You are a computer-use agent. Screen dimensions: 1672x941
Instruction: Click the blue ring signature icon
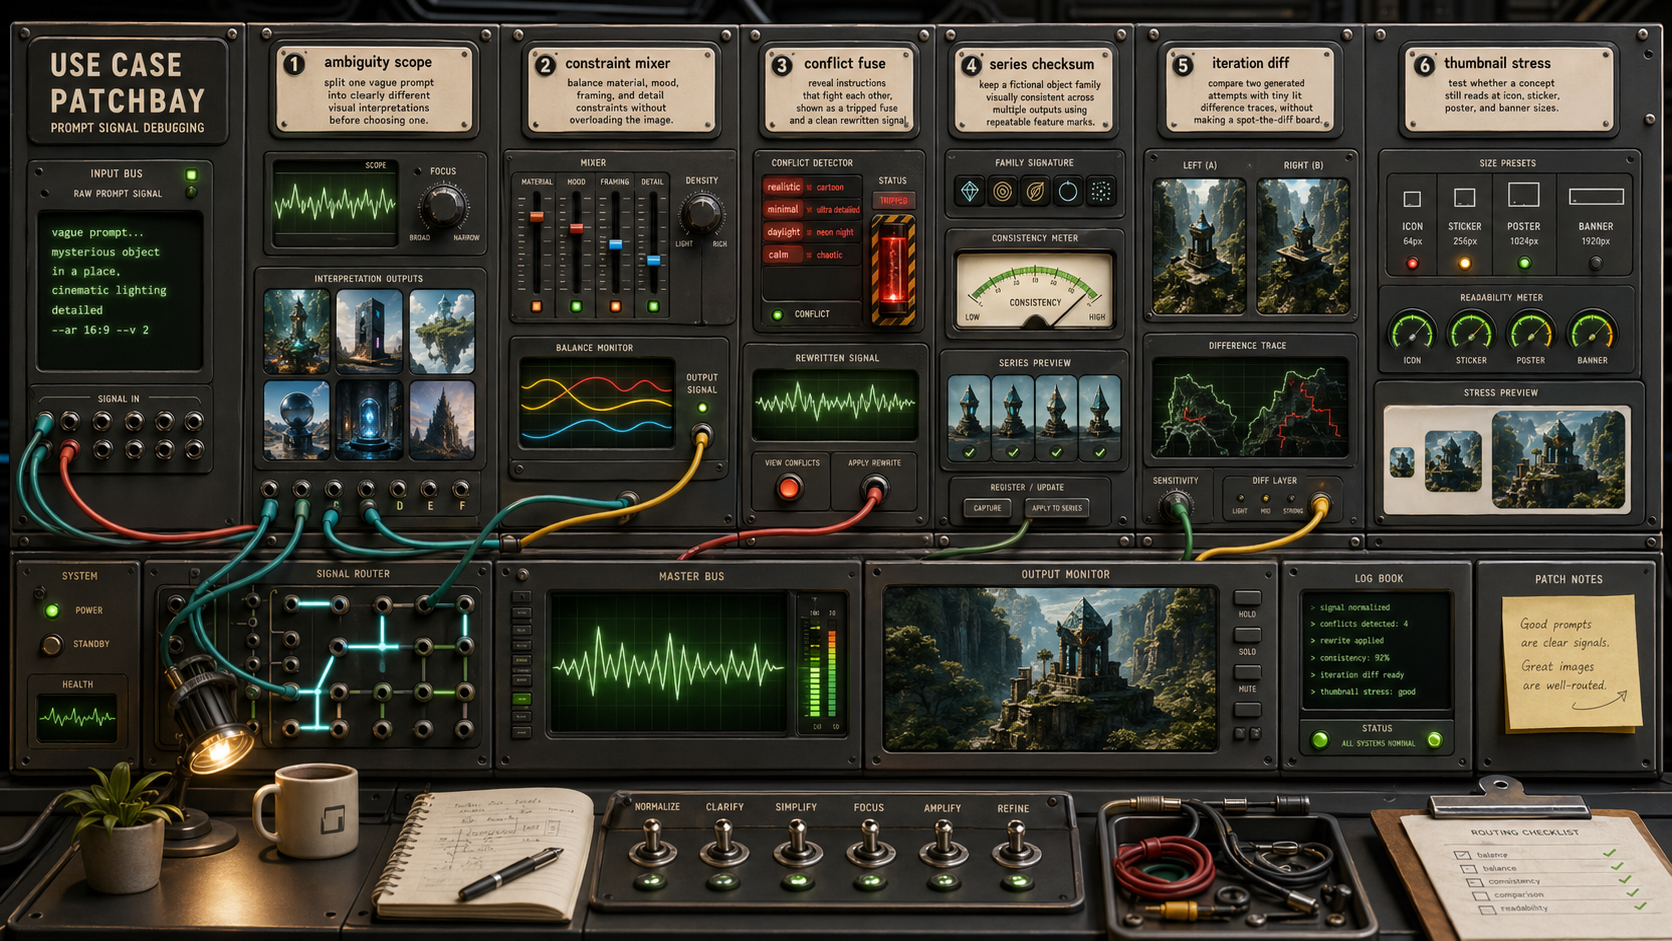(x=1068, y=191)
